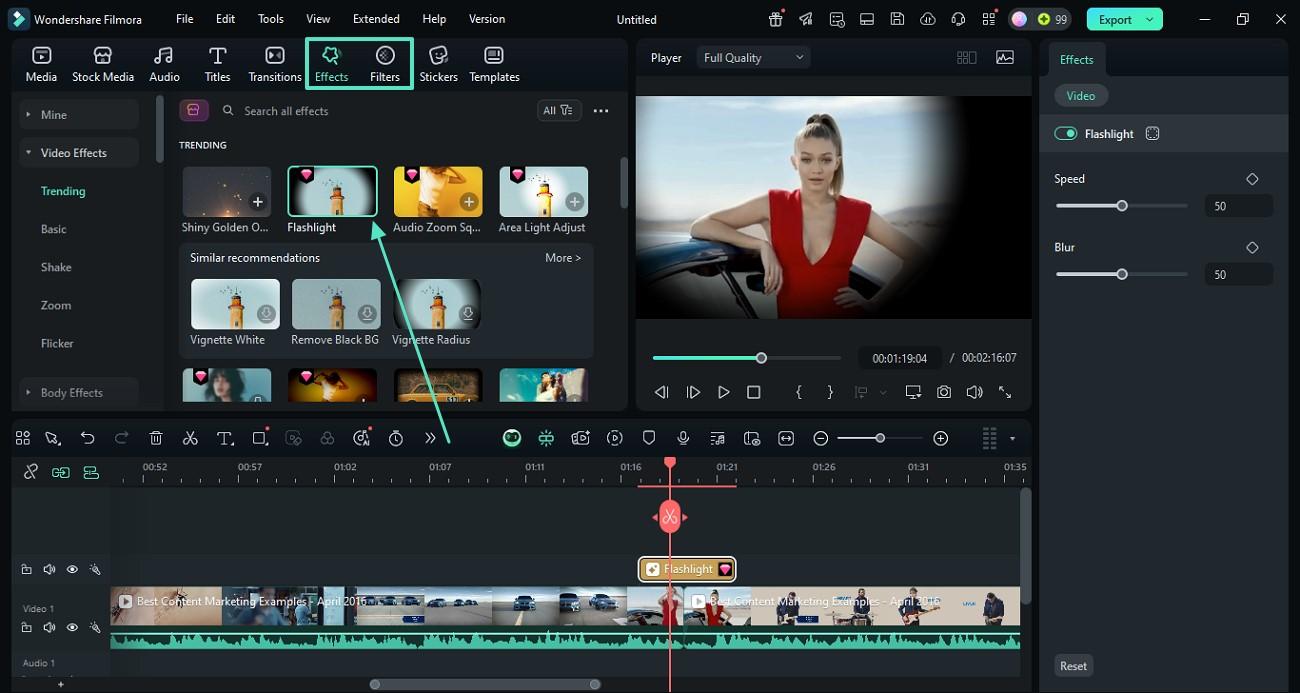Image resolution: width=1300 pixels, height=693 pixels.
Task: Click the Record voiceover microphone icon
Action: [683, 438]
